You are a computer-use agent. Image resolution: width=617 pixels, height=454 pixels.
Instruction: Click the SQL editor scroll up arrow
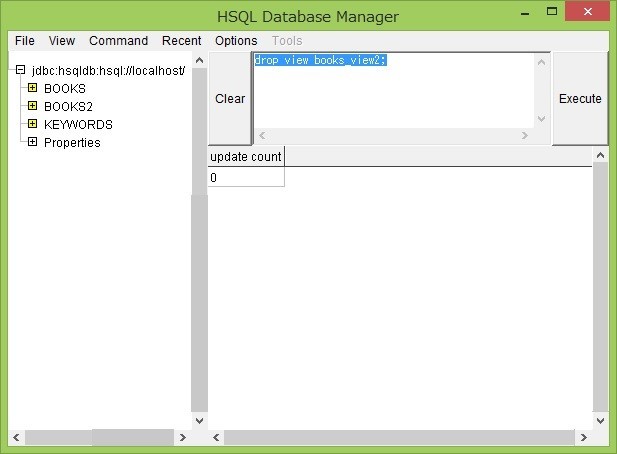541,62
